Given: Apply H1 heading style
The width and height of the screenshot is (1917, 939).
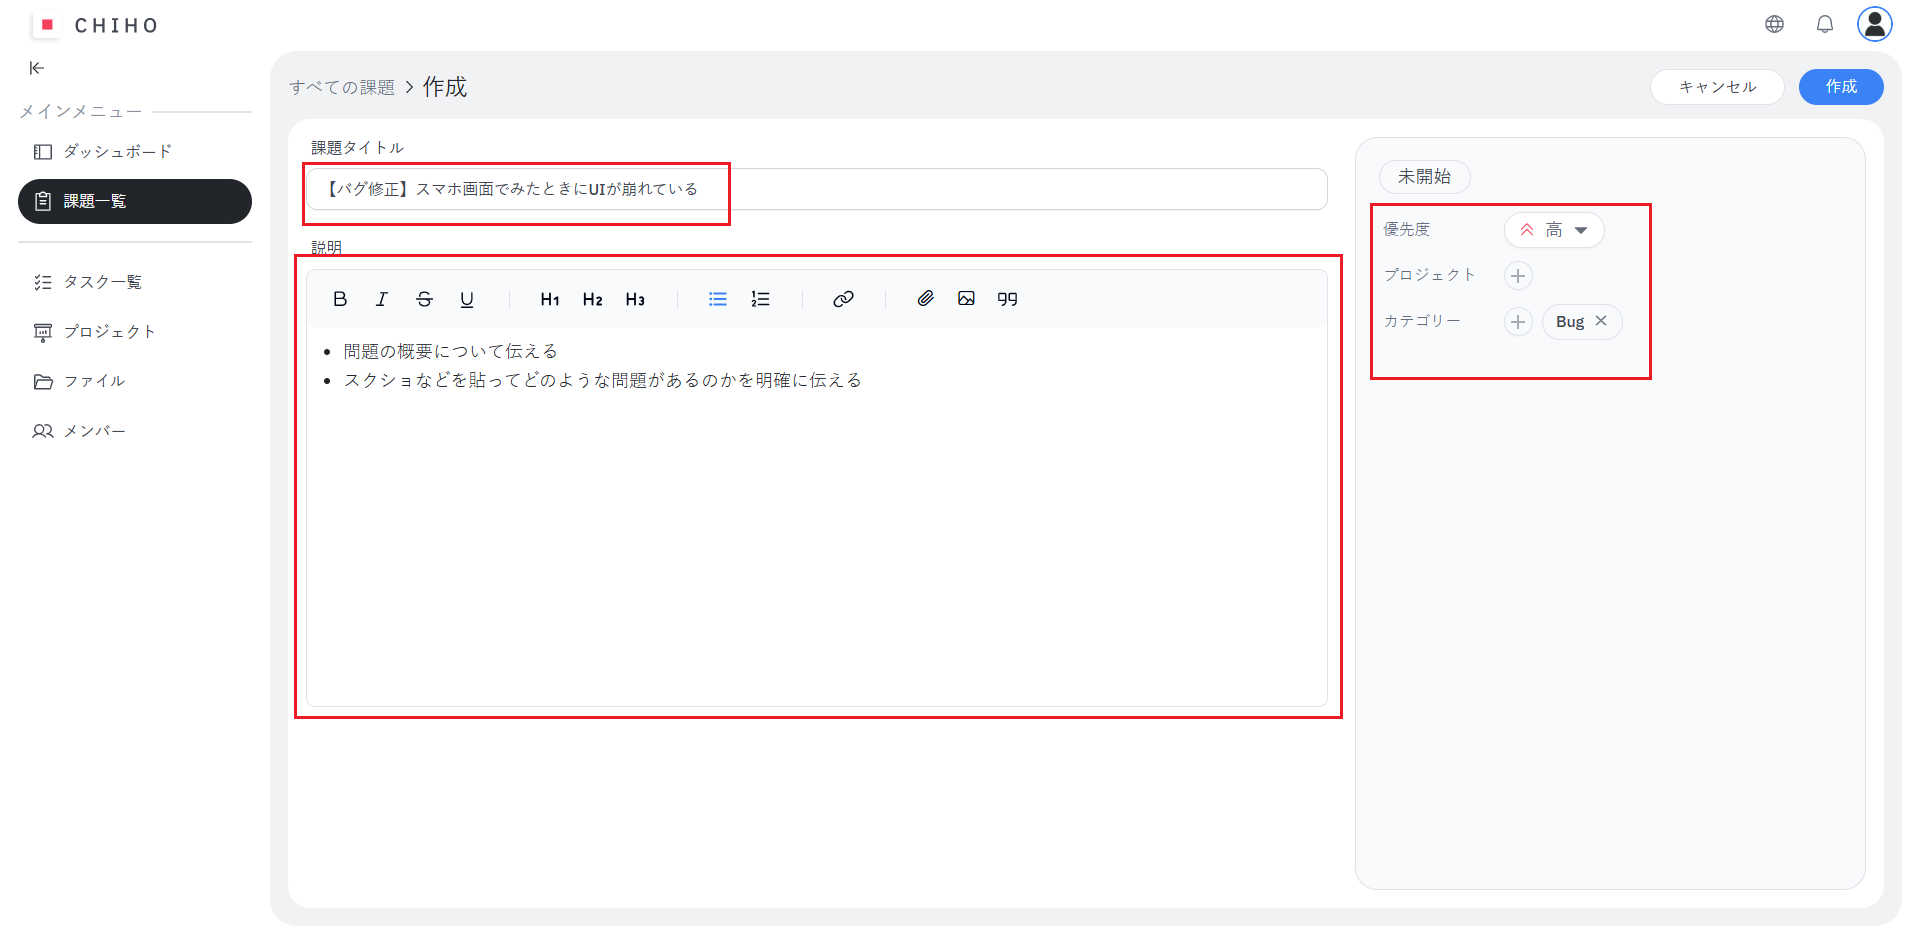Looking at the screenshot, I should 550,299.
